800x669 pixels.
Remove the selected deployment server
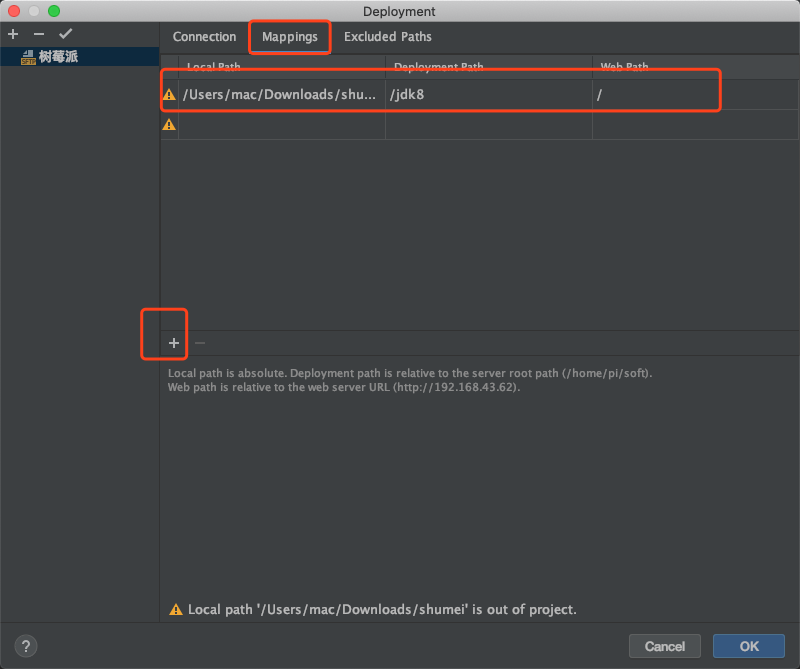pos(39,34)
